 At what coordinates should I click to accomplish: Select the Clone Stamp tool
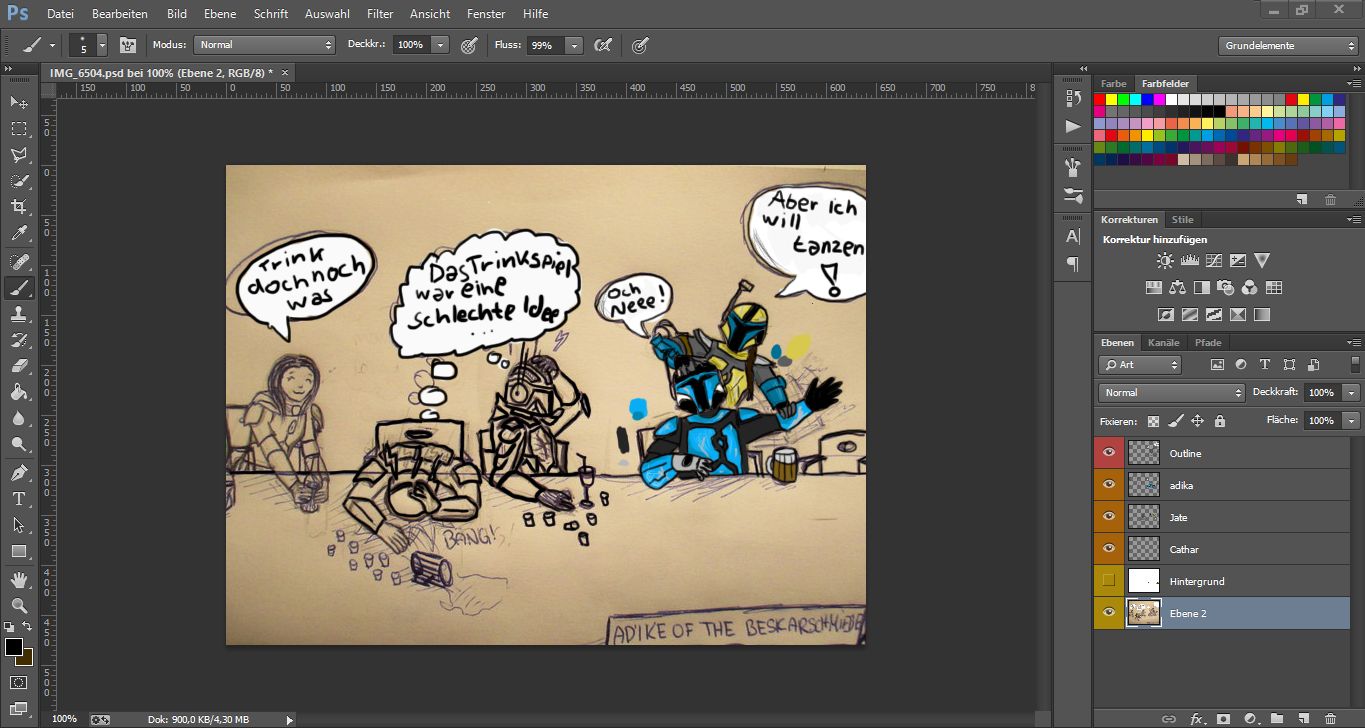pyautogui.click(x=19, y=314)
